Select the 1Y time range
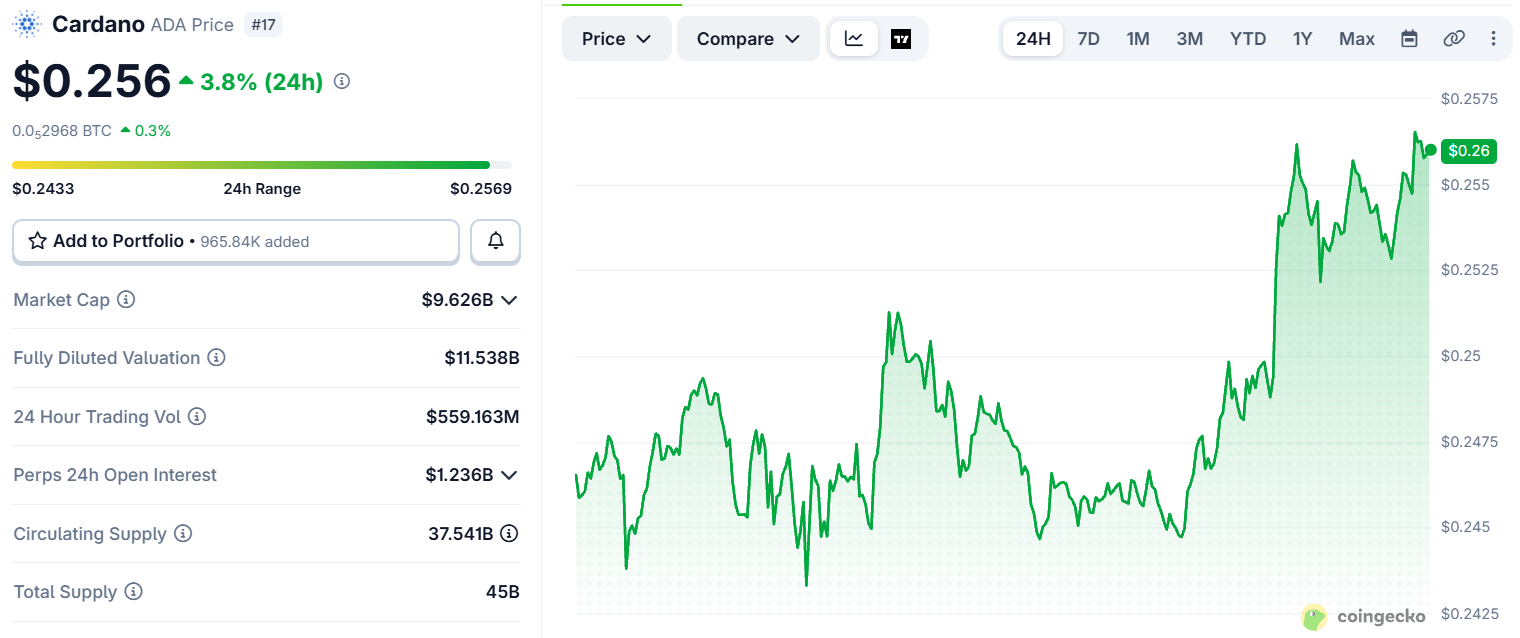 tap(1302, 39)
